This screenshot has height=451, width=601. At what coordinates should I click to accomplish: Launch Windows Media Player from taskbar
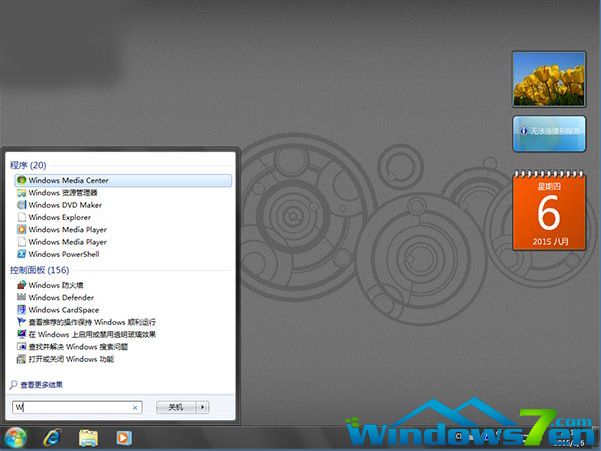(124, 438)
